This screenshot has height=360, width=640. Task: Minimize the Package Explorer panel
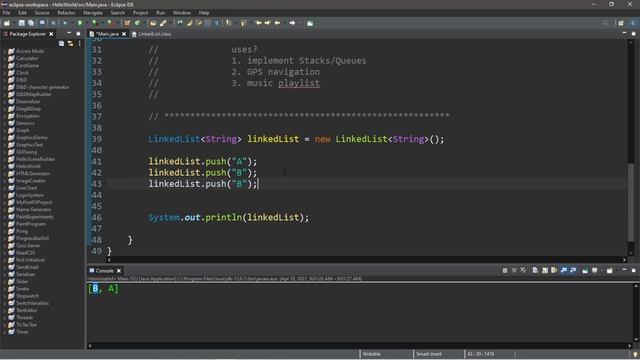(x=69, y=33)
